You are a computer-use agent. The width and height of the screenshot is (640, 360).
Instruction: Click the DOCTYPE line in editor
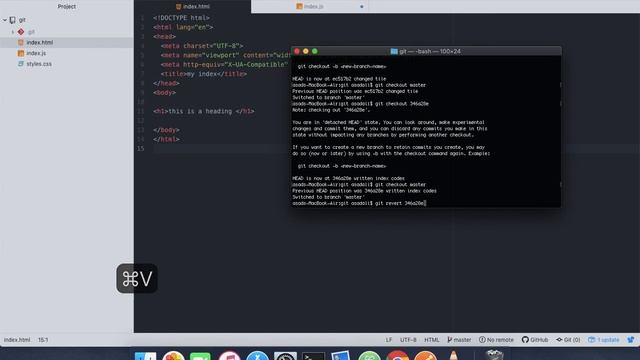pyautogui.click(x=181, y=18)
